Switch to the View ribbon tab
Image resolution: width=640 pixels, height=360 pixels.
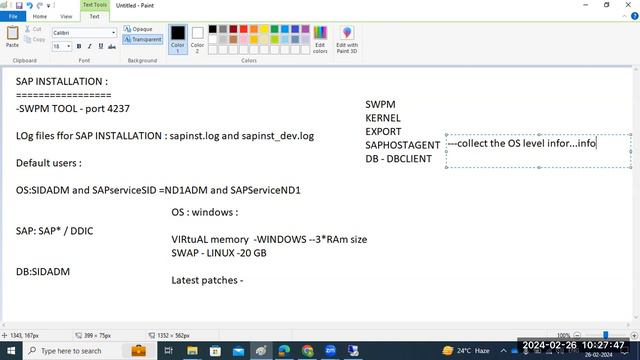pyautogui.click(x=66, y=16)
